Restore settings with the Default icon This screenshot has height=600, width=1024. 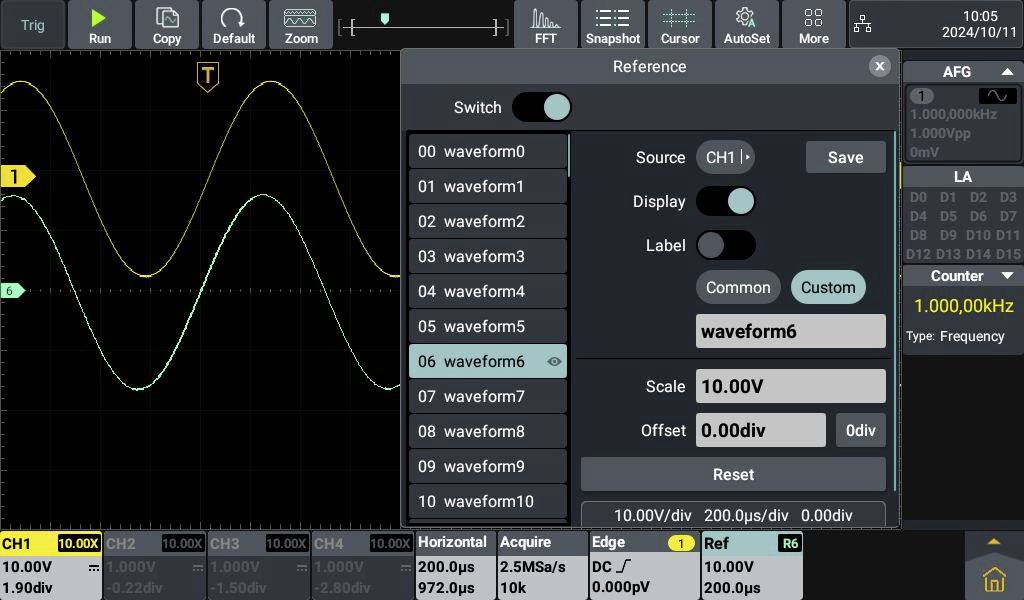click(x=234, y=24)
